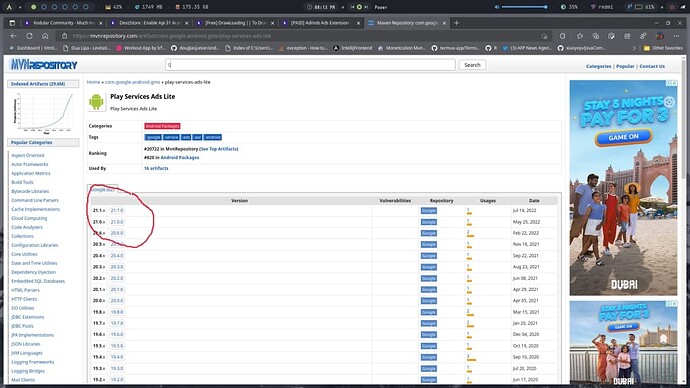Image resolution: width=690 pixels, height=388 pixels.
Task: Click the Search button
Action: click(x=472, y=65)
